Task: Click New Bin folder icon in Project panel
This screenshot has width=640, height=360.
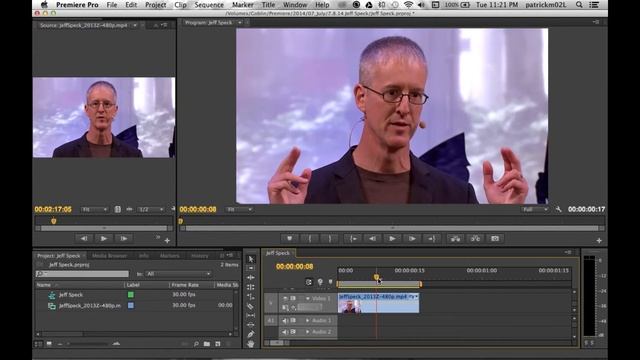Action: pos(207,344)
